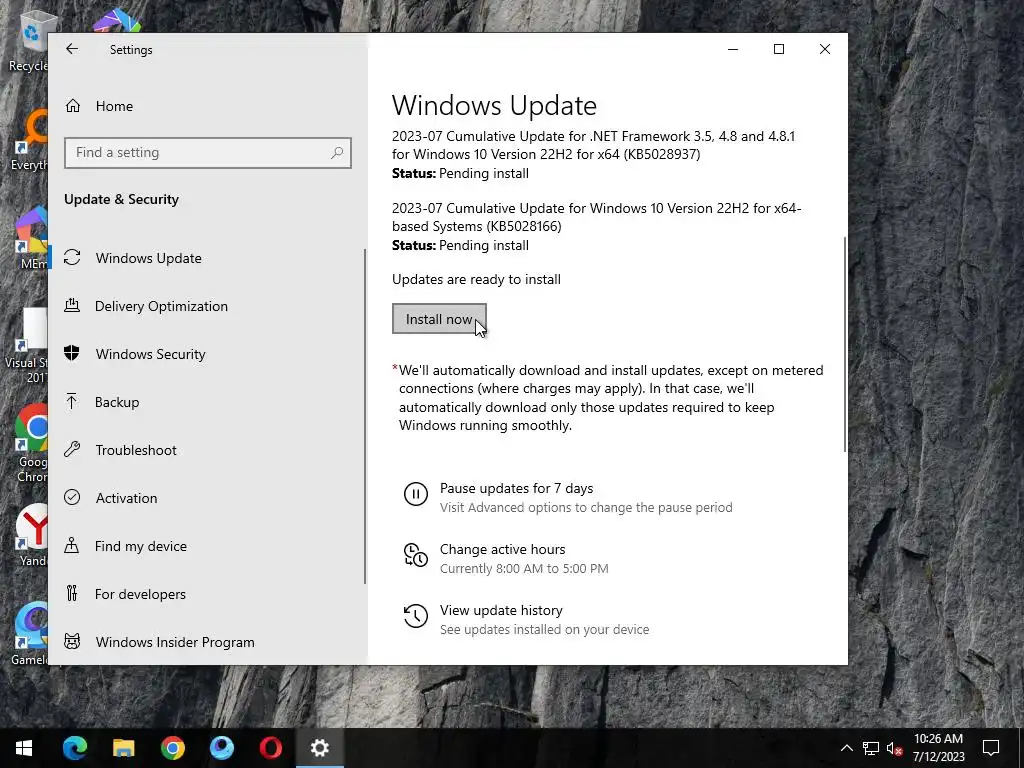Open Opera browser from taskbar

click(x=270, y=748)
